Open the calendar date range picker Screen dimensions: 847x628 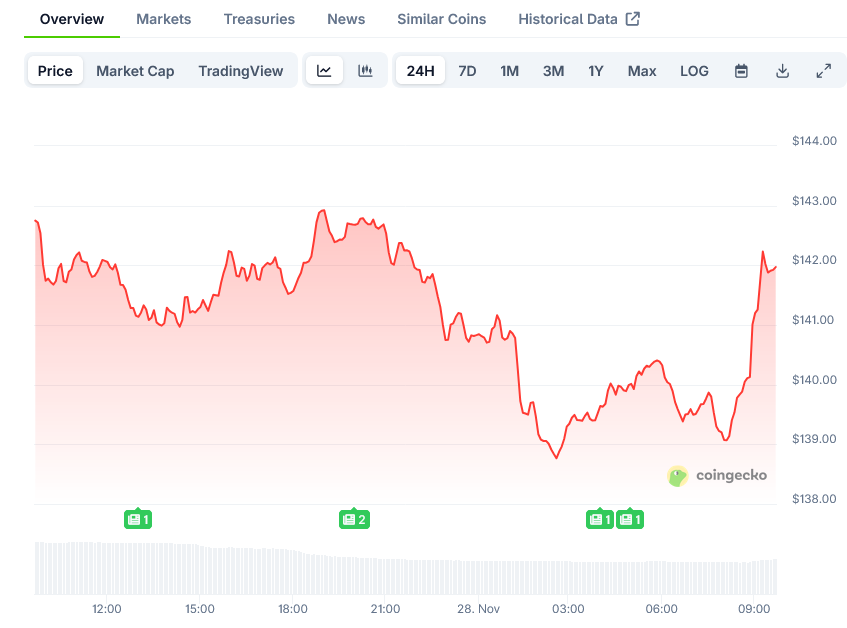(x=741, y=71)
